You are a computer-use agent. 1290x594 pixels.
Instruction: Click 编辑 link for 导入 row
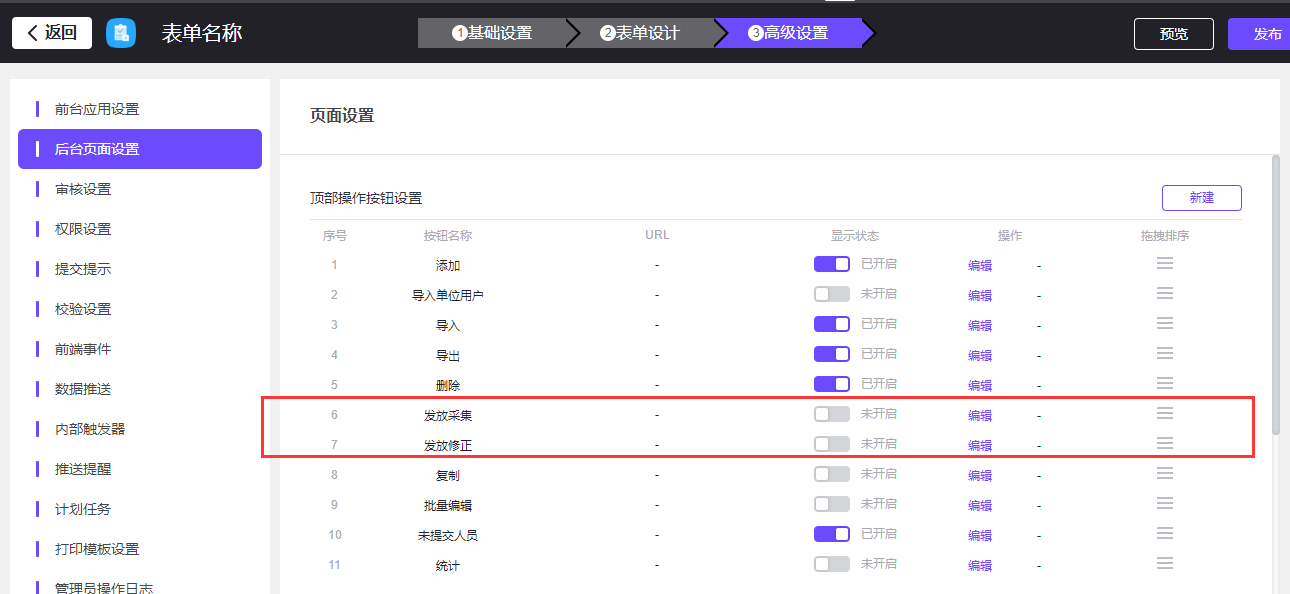[980, 326]
